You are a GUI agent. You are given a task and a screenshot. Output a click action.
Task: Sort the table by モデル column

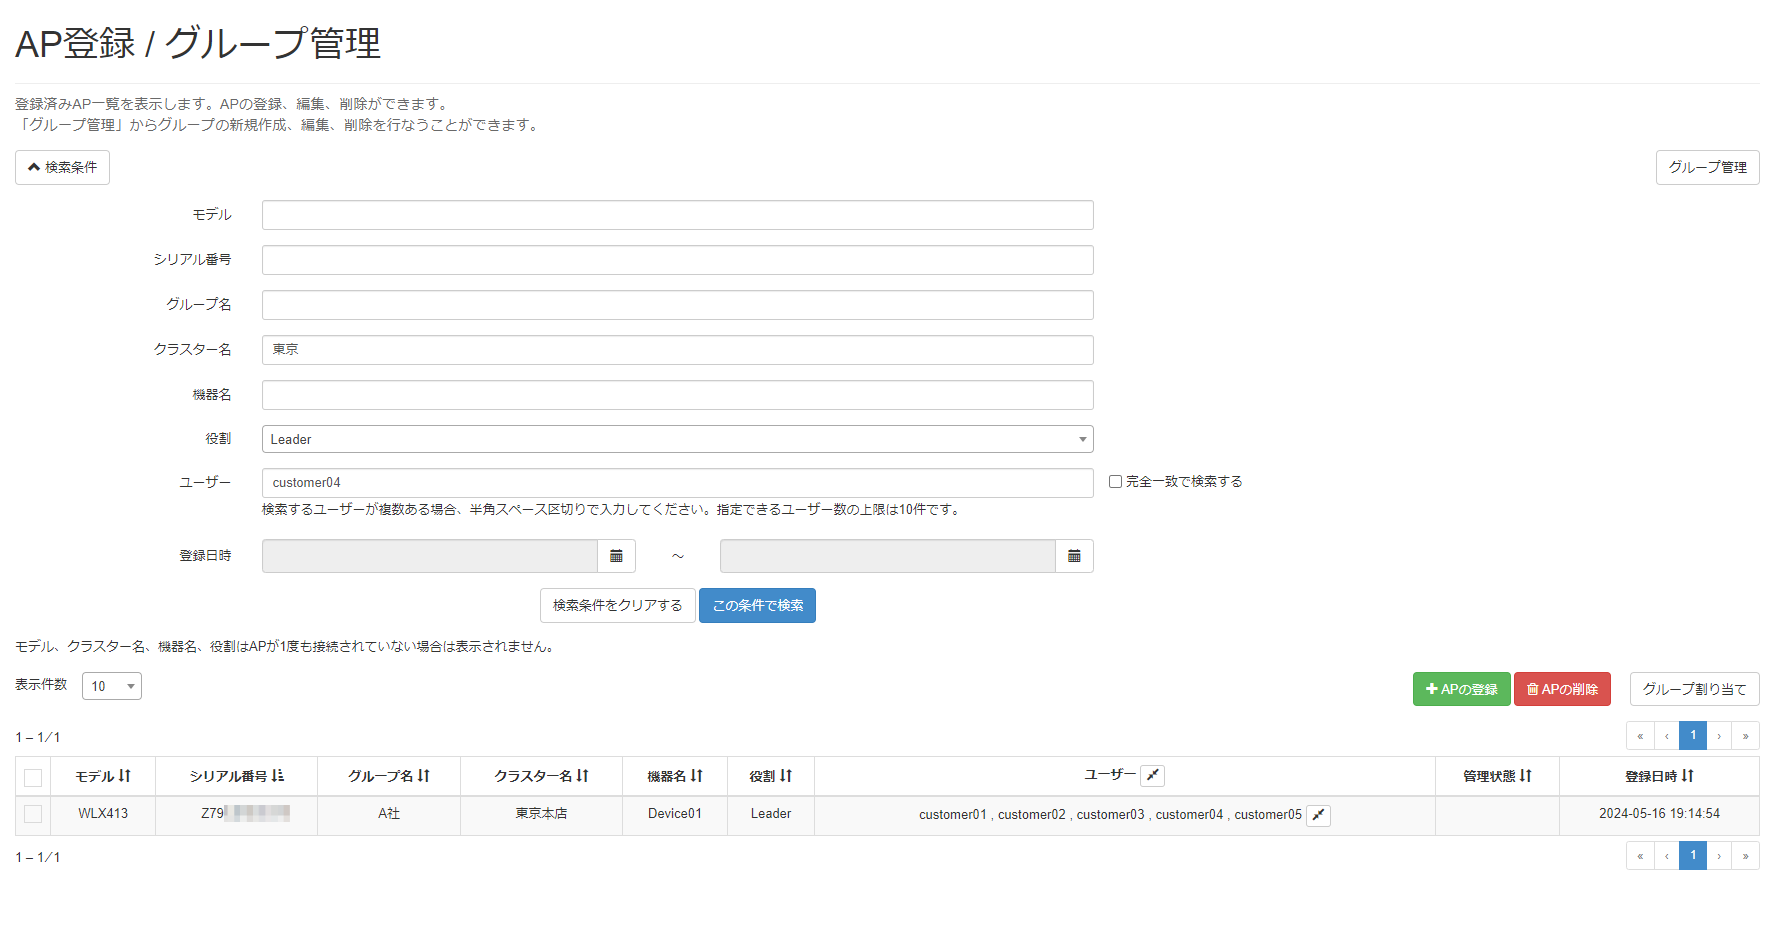pyautogui.click(x=124, y=775)
